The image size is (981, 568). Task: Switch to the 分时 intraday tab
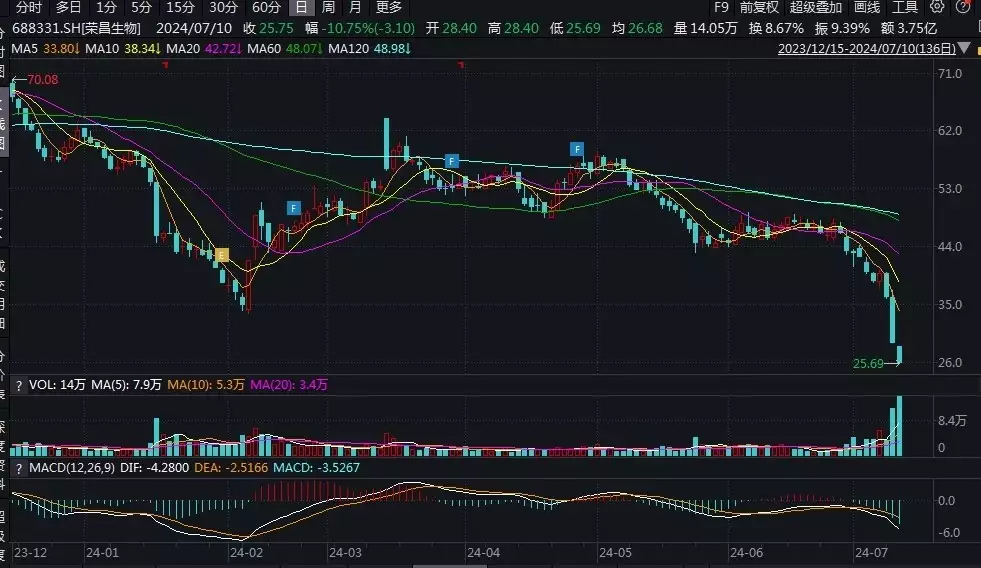[29, 8]
